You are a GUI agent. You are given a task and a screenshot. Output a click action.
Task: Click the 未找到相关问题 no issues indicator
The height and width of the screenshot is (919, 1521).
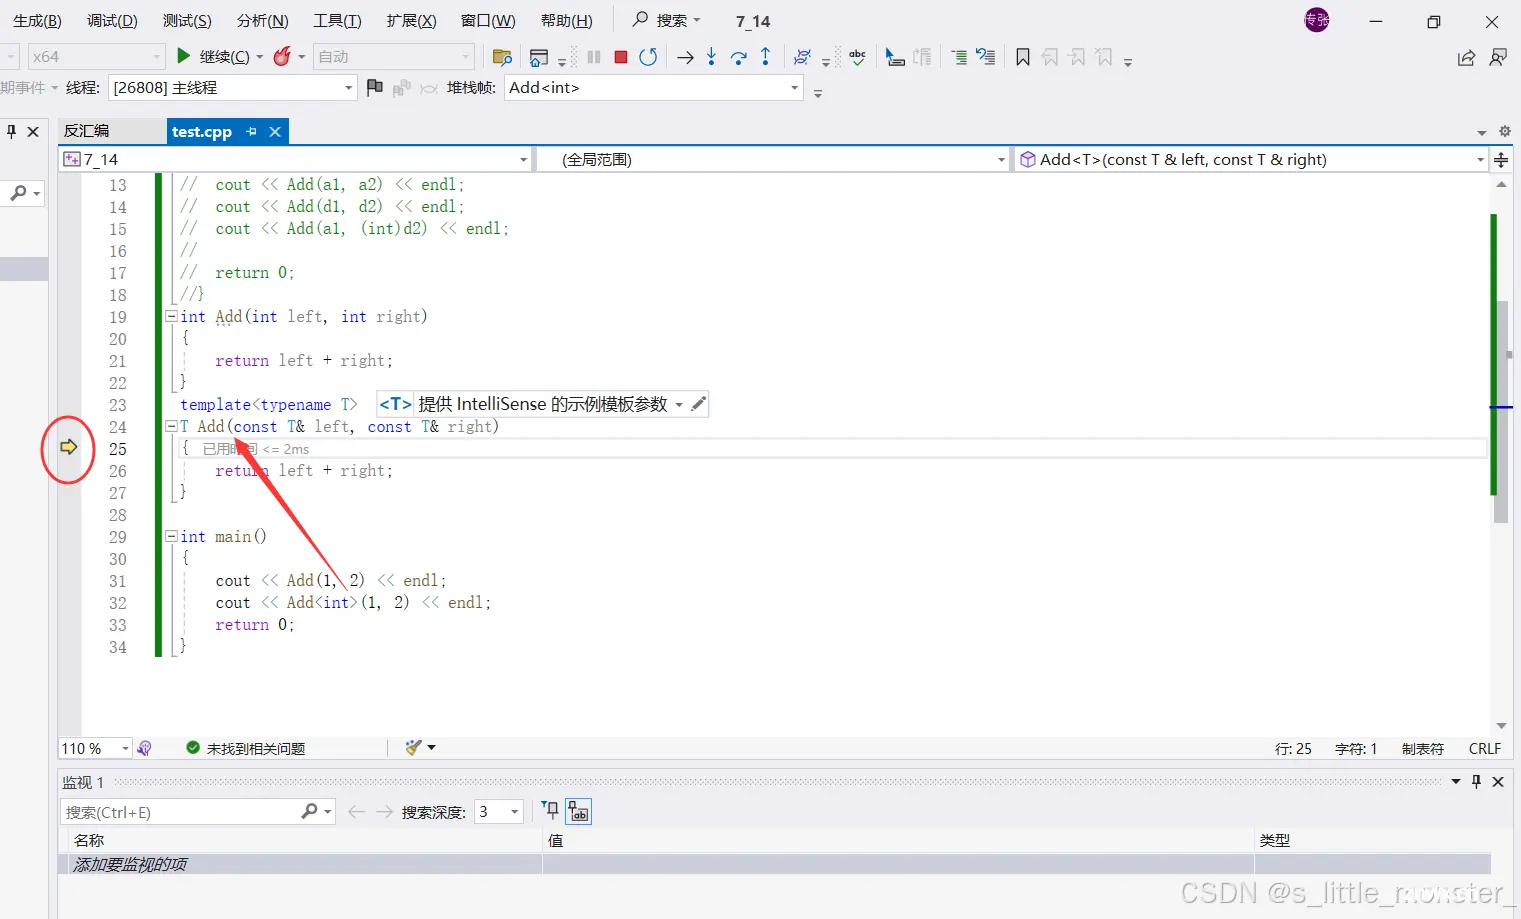coord(246,748)
